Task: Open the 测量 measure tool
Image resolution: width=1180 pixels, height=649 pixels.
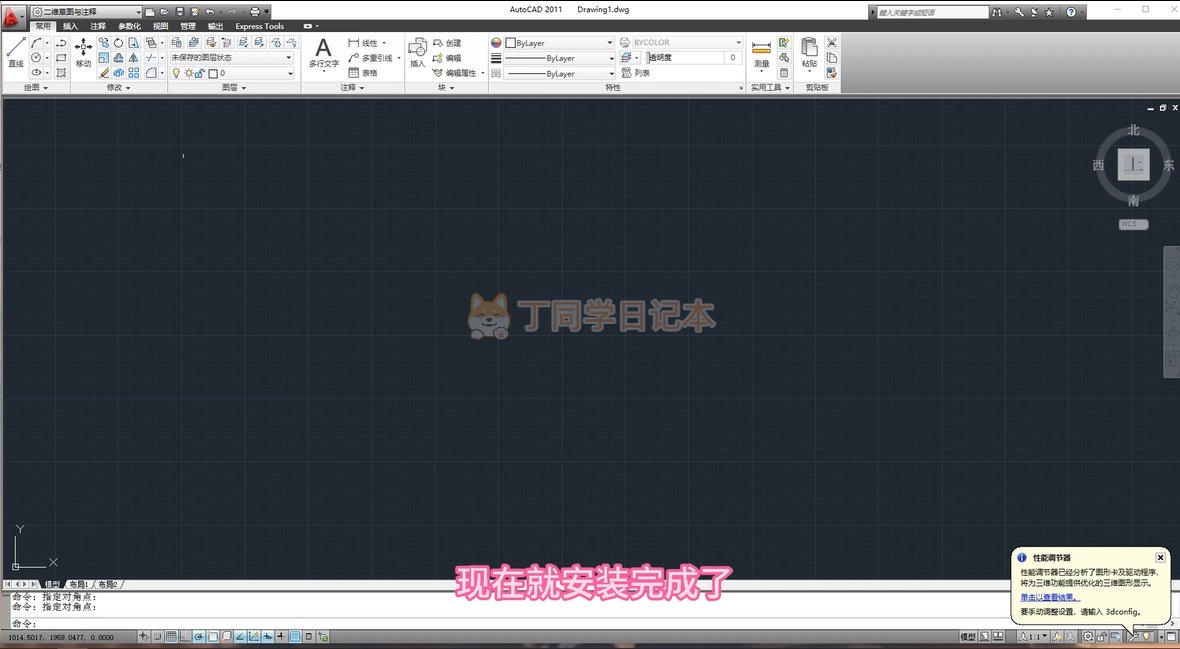Action: pyautogui.click(x=762, y=54)
